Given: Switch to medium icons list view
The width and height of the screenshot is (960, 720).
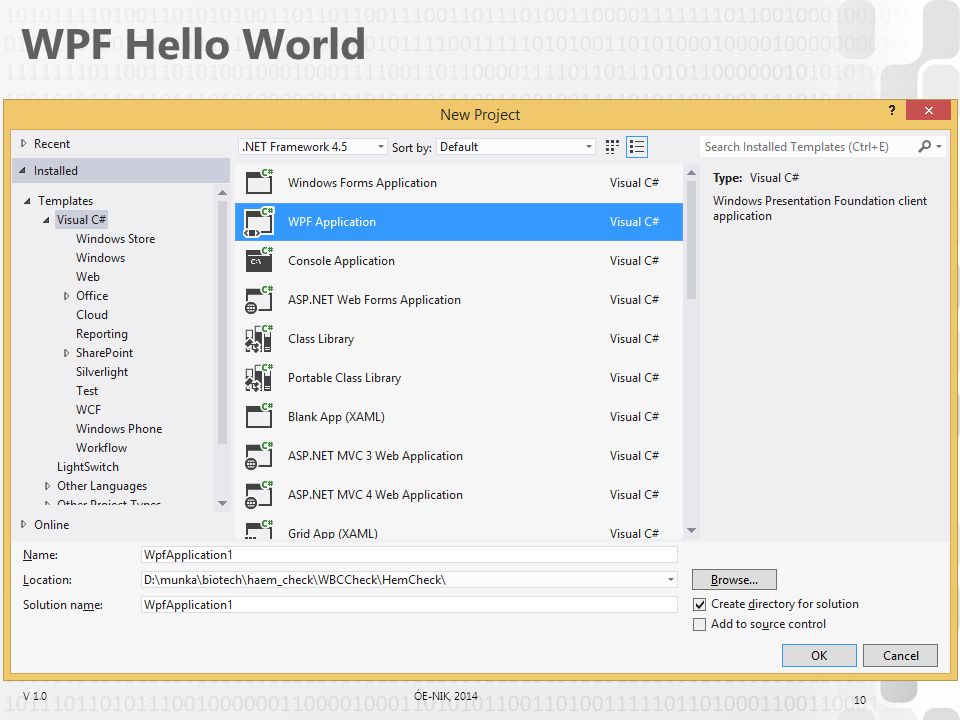Looking at the screenshot, I should tap(637, 147).
